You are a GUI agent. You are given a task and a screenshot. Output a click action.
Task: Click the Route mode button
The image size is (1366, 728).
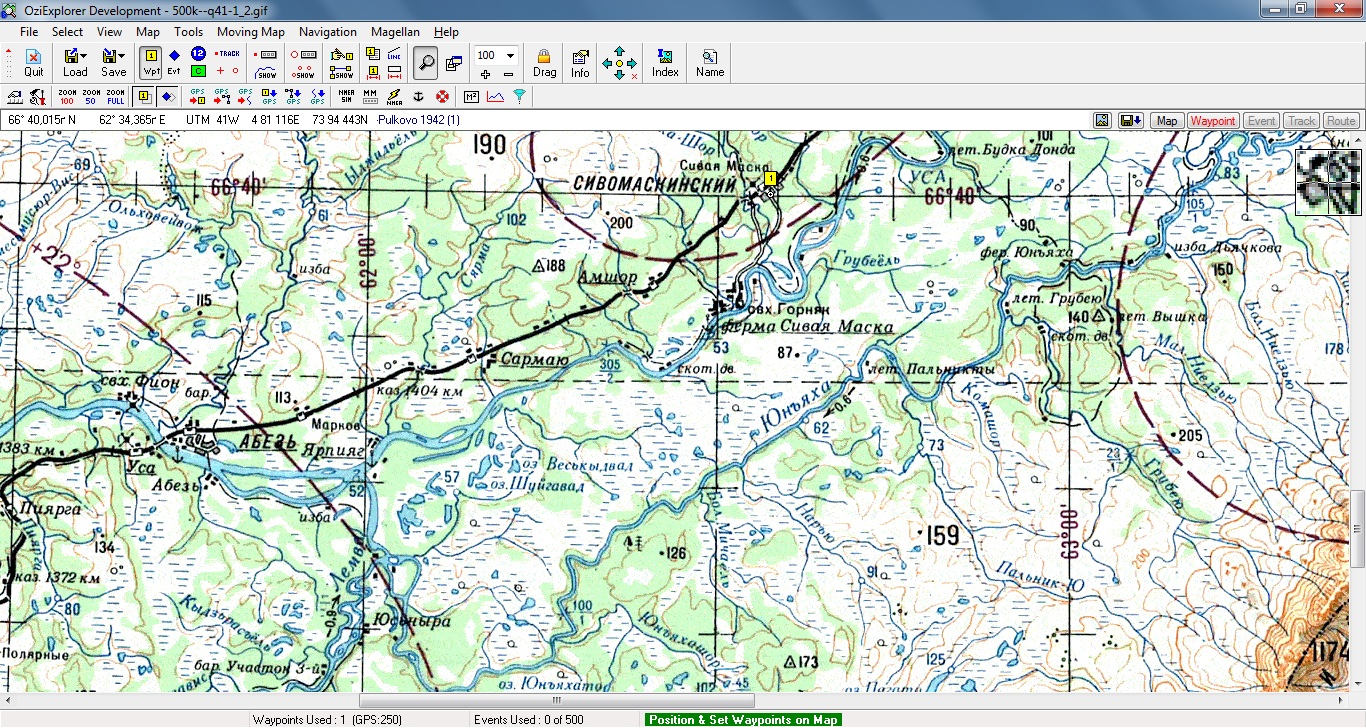1341,121
